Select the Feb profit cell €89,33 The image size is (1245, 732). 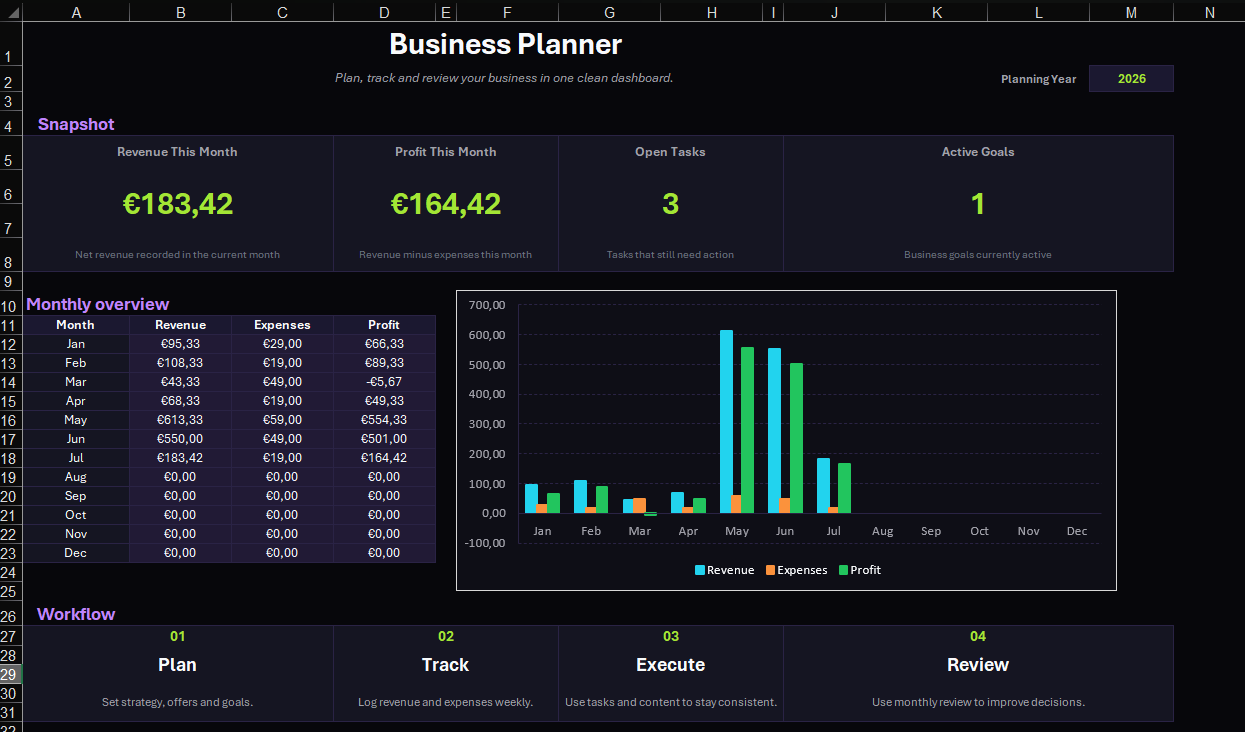click(x=384, y=363)
